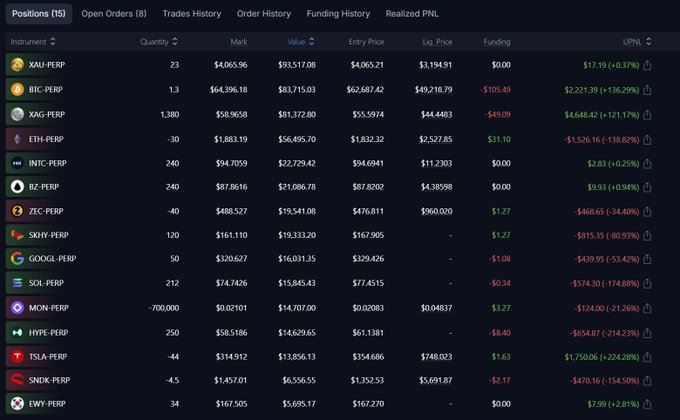
Task: Click the INTC-PERP Intel icon
Action: click(17, 163)
